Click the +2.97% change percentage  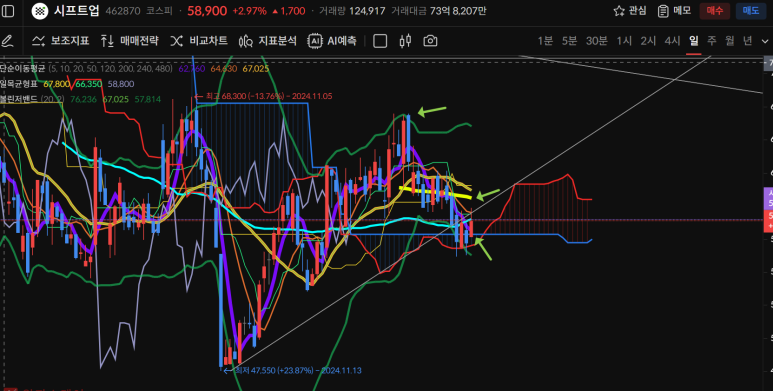point(249,11)
